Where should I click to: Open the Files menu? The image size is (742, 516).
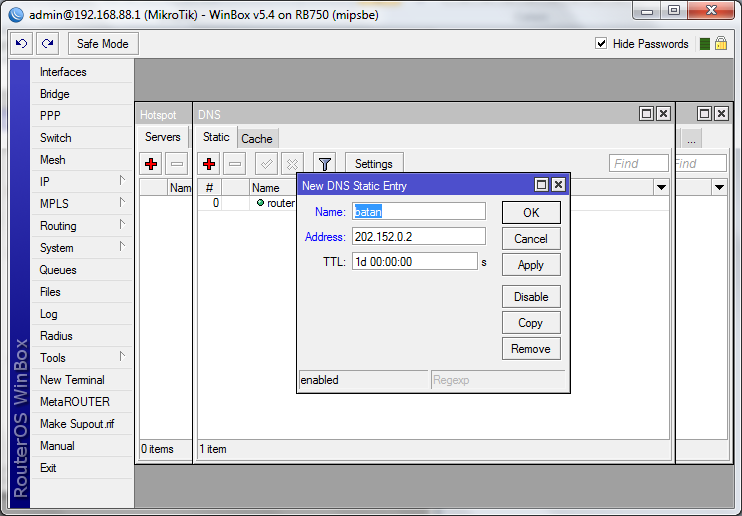(x=81, y=292)
